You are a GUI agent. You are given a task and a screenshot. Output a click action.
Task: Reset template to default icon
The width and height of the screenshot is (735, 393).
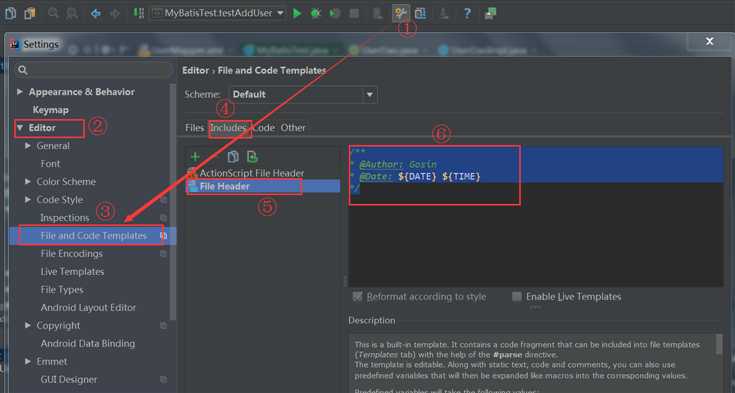(252, 157)
